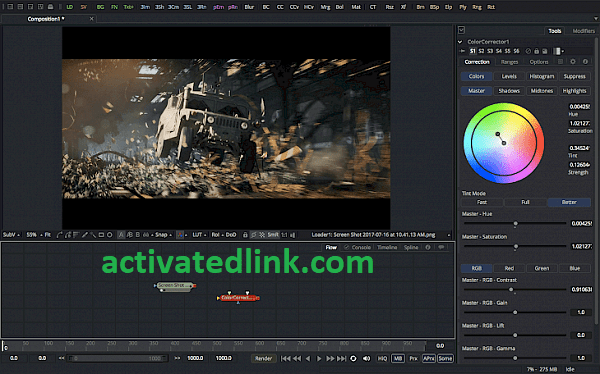Add a Rectangle mask Rct
The height and width of the screenshot is (374, 600).
(x=491, y=7)
